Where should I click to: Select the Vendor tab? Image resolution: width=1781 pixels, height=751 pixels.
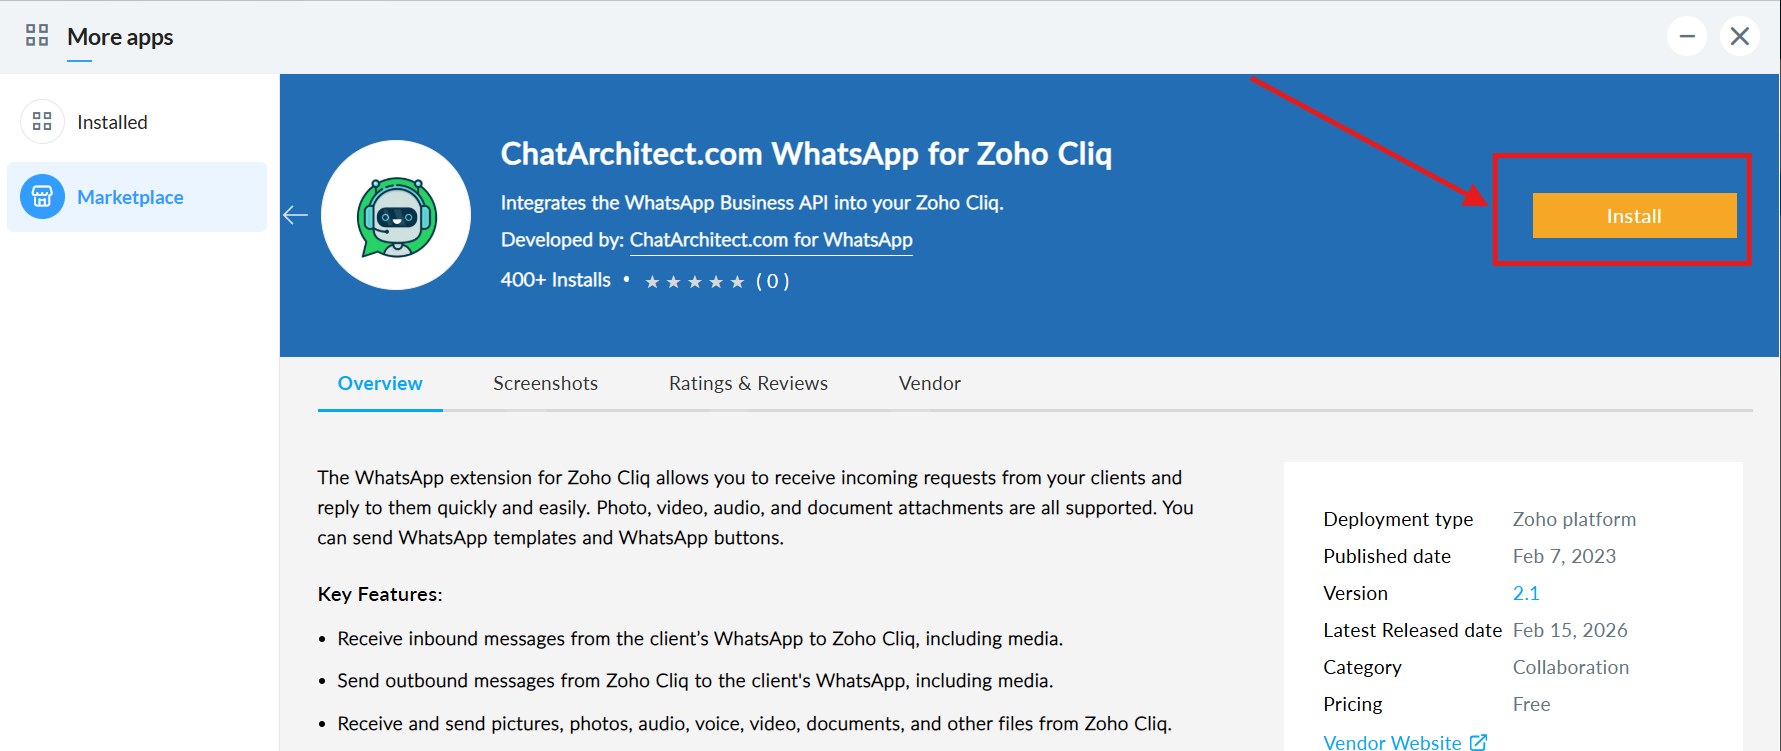(929, 383)
